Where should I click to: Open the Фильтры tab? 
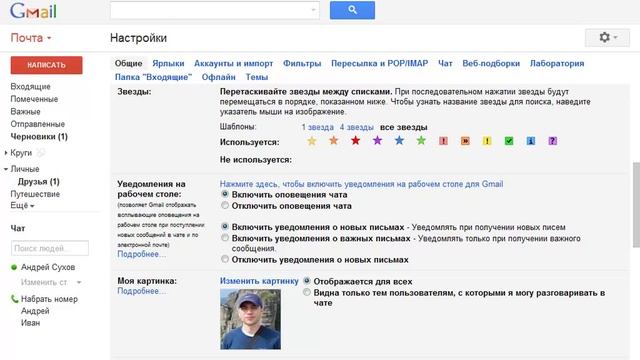(x=302, y=63)
